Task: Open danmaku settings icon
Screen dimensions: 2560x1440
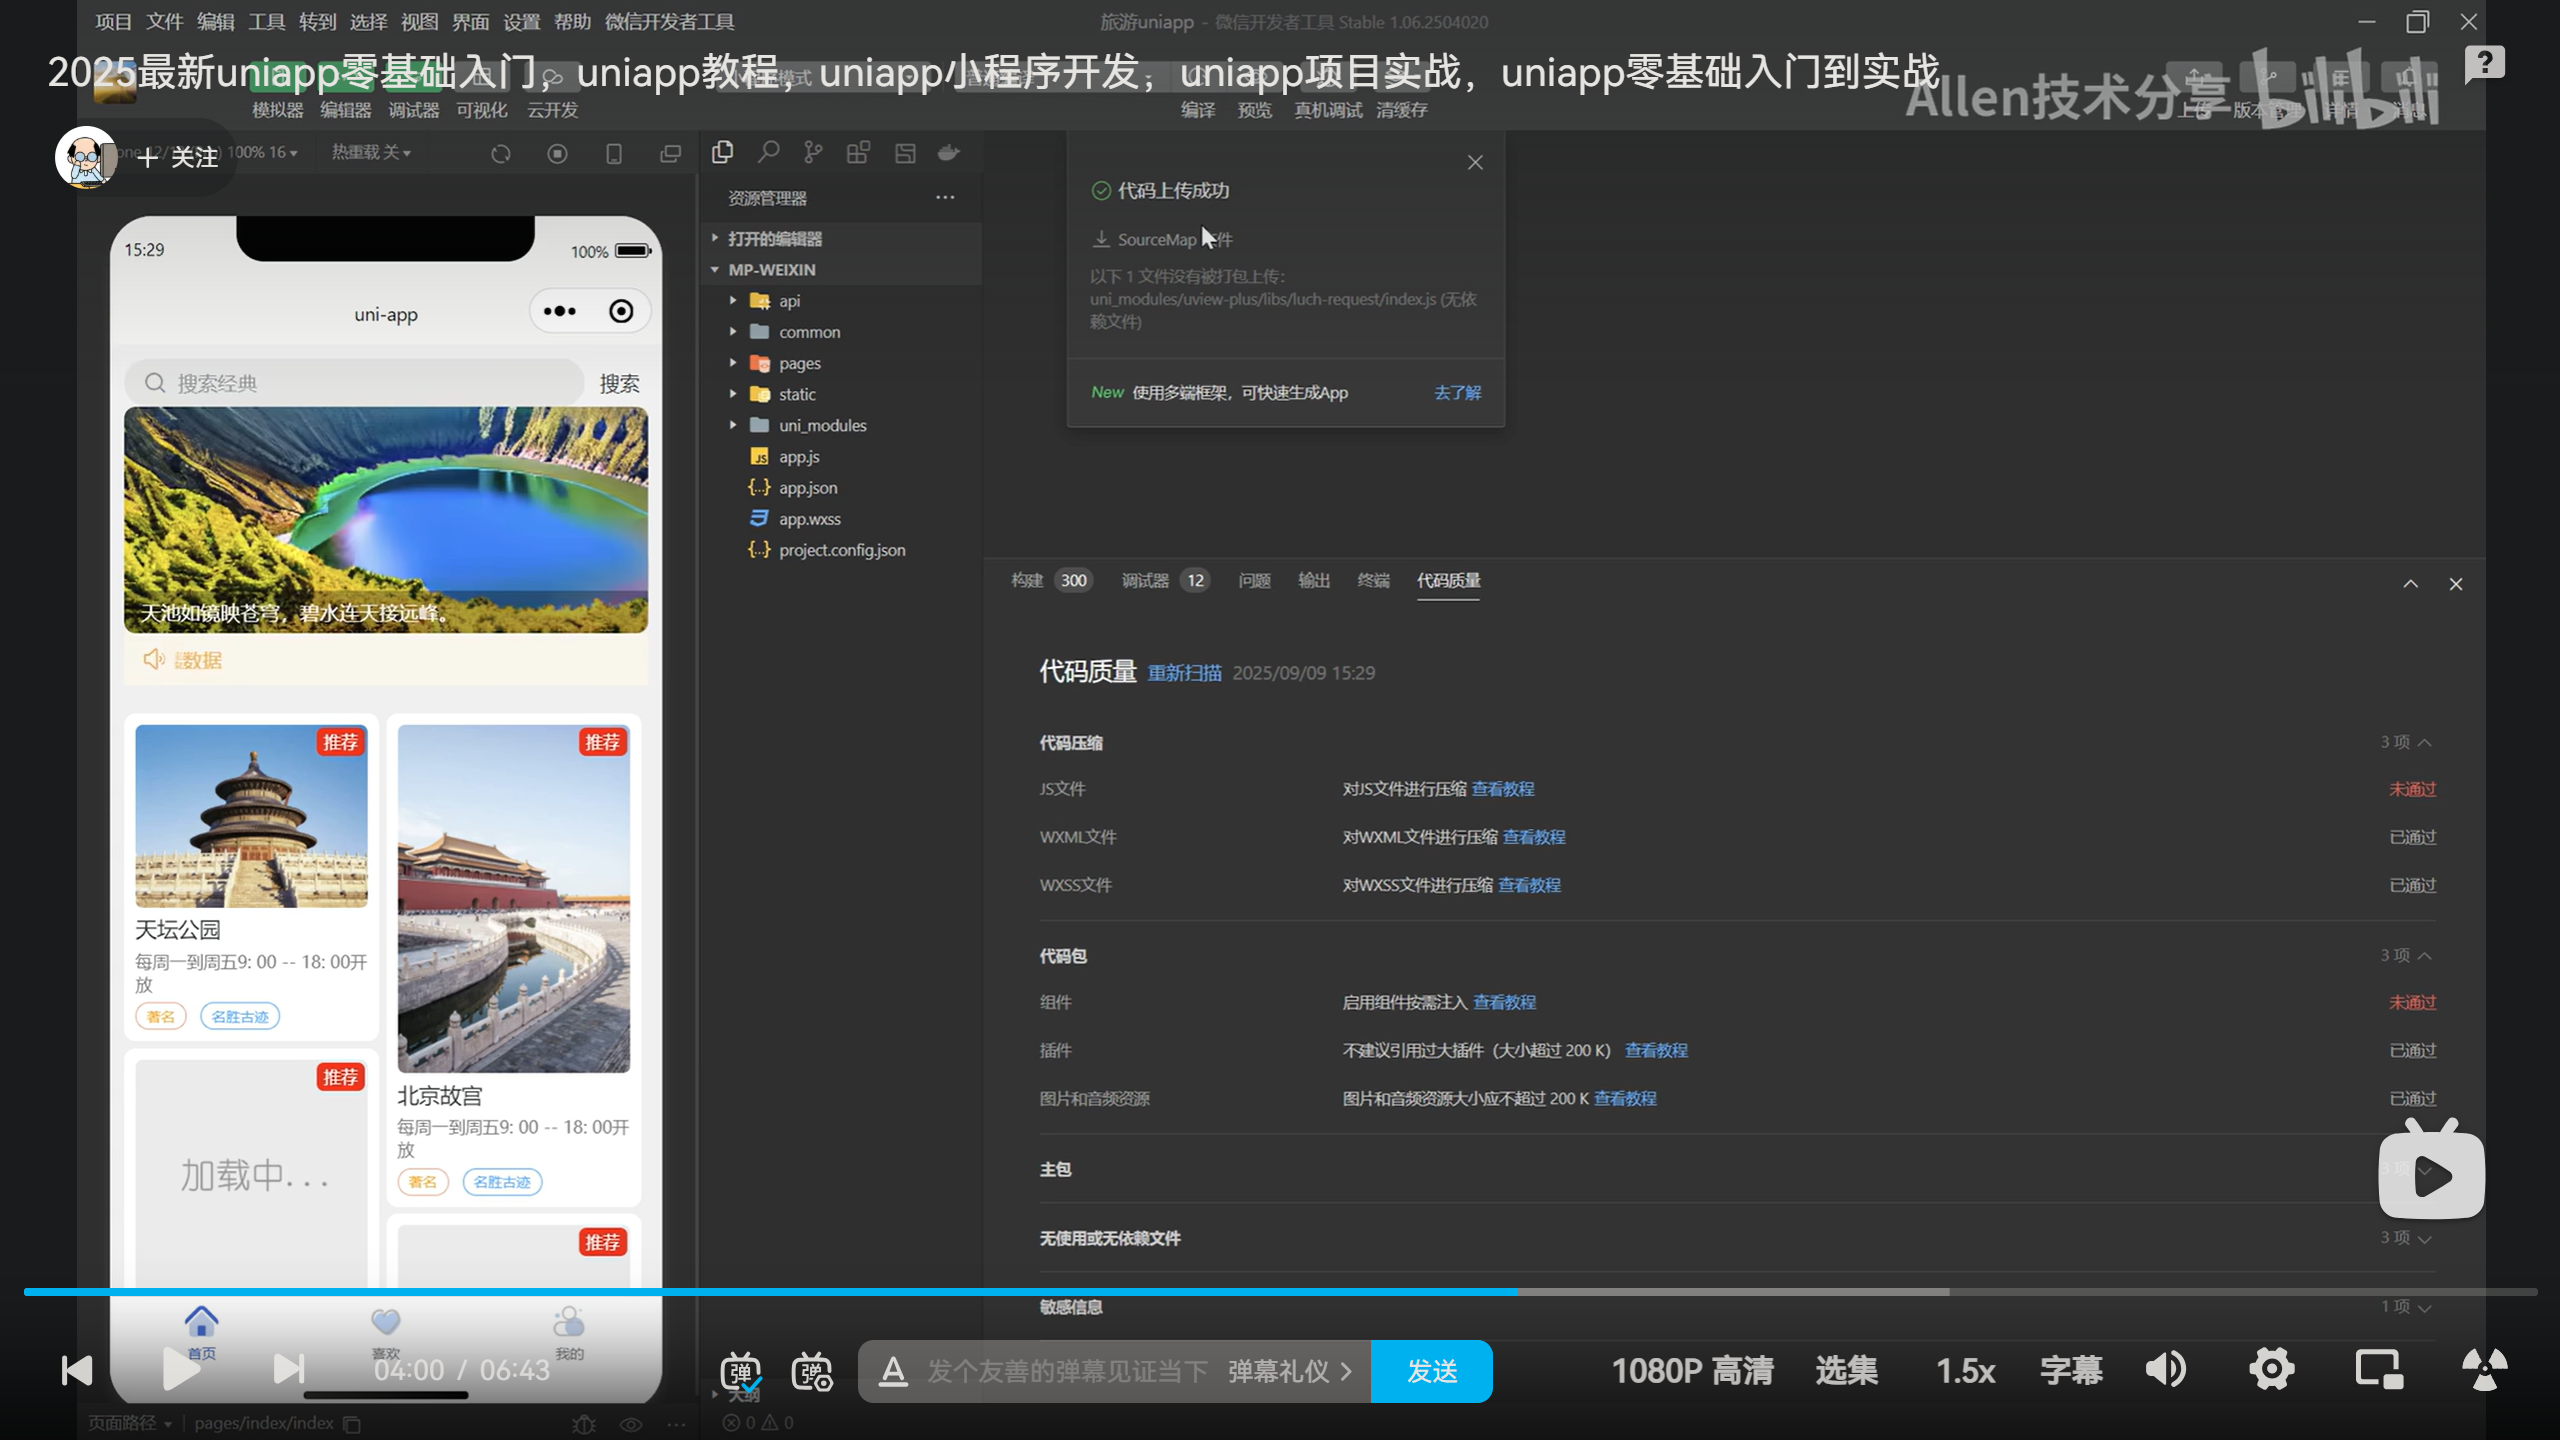Action: [x=811, y=1371]
